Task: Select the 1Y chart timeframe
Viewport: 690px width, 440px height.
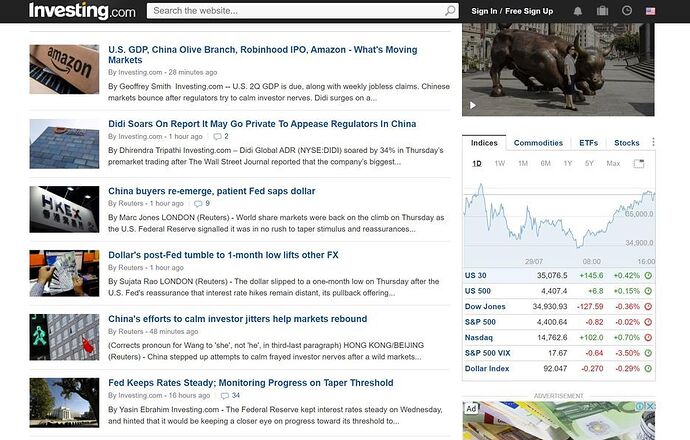Action: click(568, 163)
